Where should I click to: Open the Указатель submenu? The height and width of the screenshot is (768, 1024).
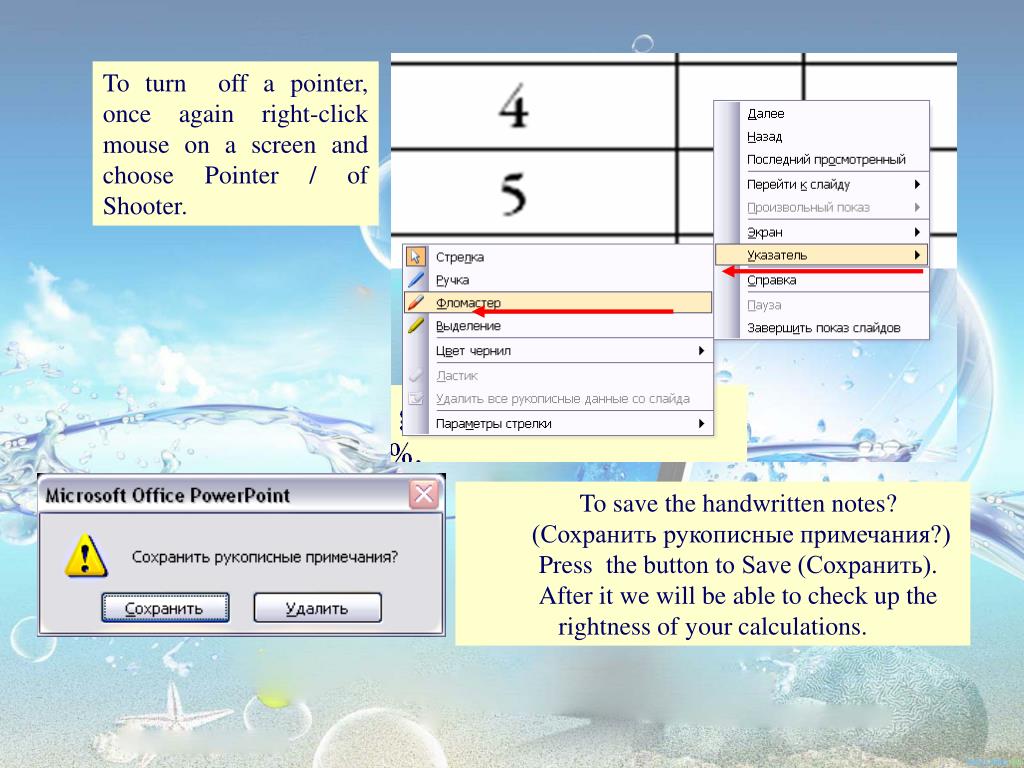pyautogui.click(x=822, y=255)
